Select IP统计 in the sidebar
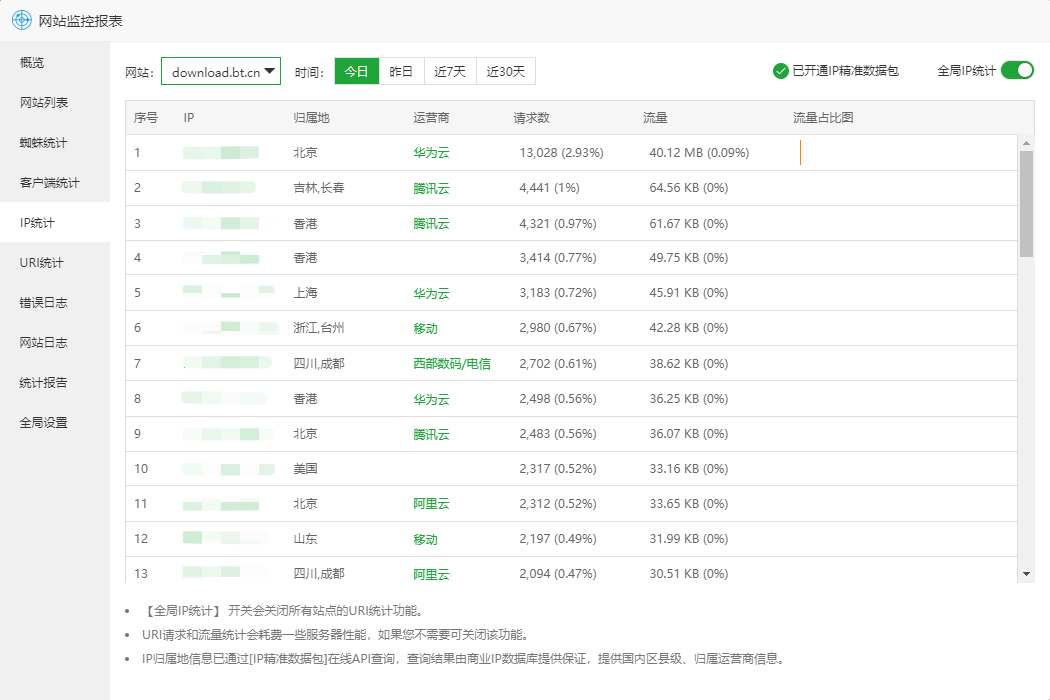 pyautogui.click(x=55, y=222)
